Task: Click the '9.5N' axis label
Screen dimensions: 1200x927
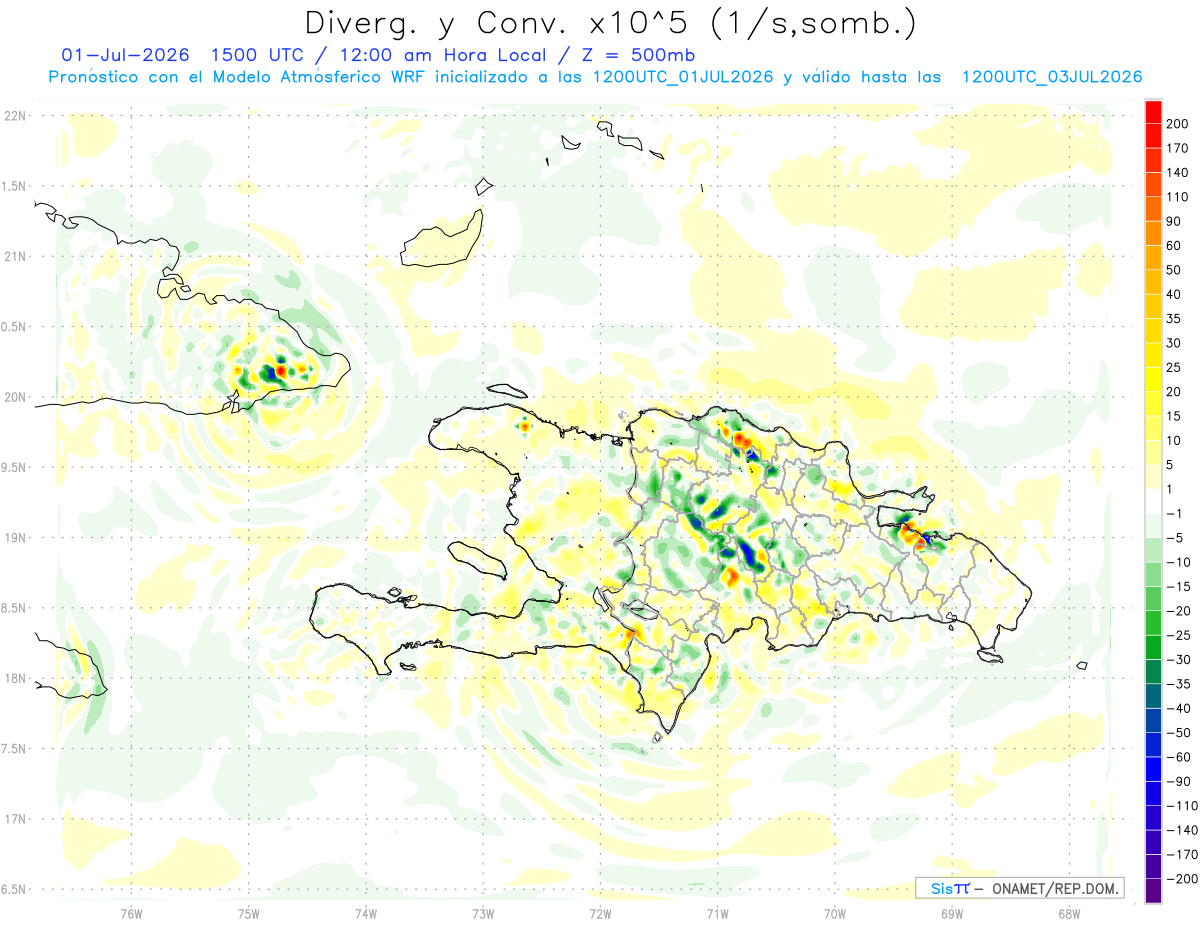Action: (14, 467)
